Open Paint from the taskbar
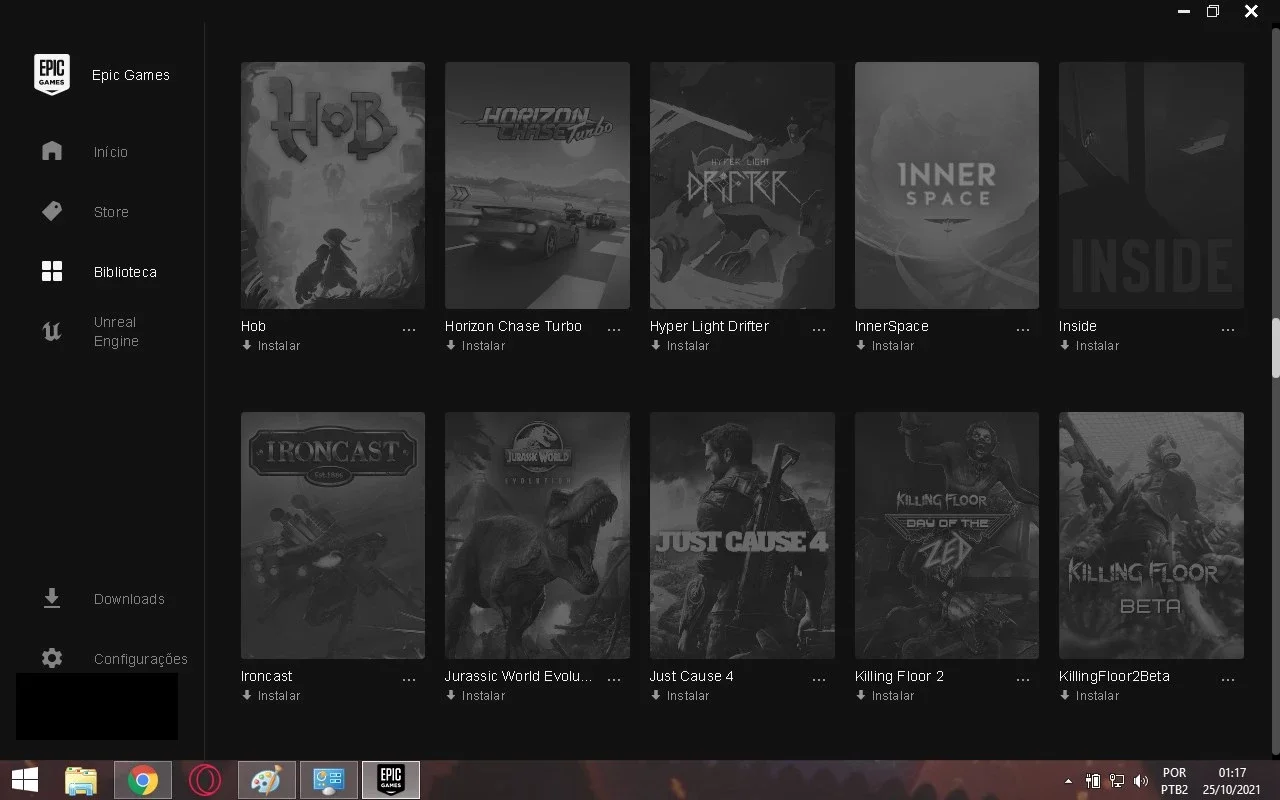 (x=266, y=780)
